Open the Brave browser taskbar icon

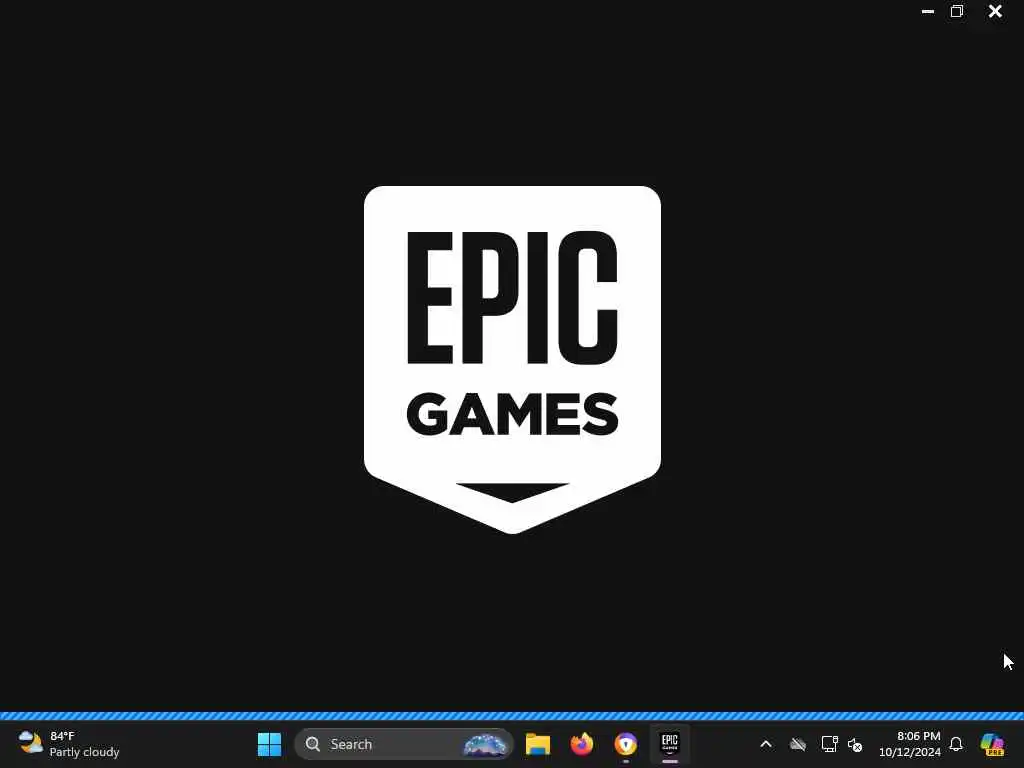pos(626,744)
